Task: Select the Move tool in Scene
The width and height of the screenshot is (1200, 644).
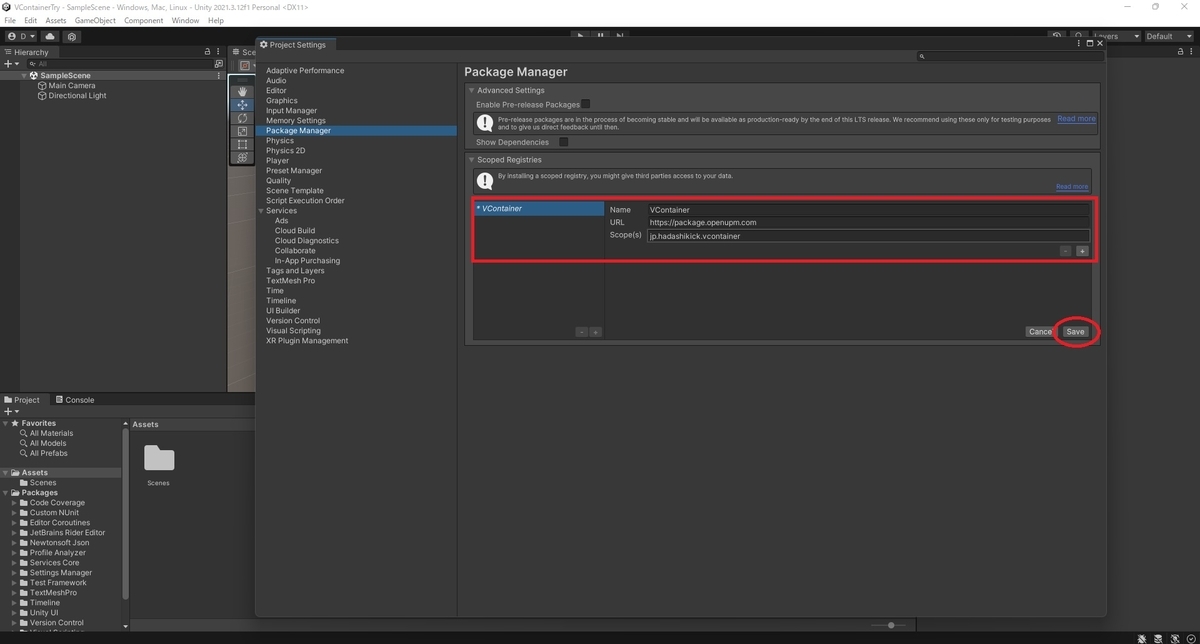Action: point(242,105)
